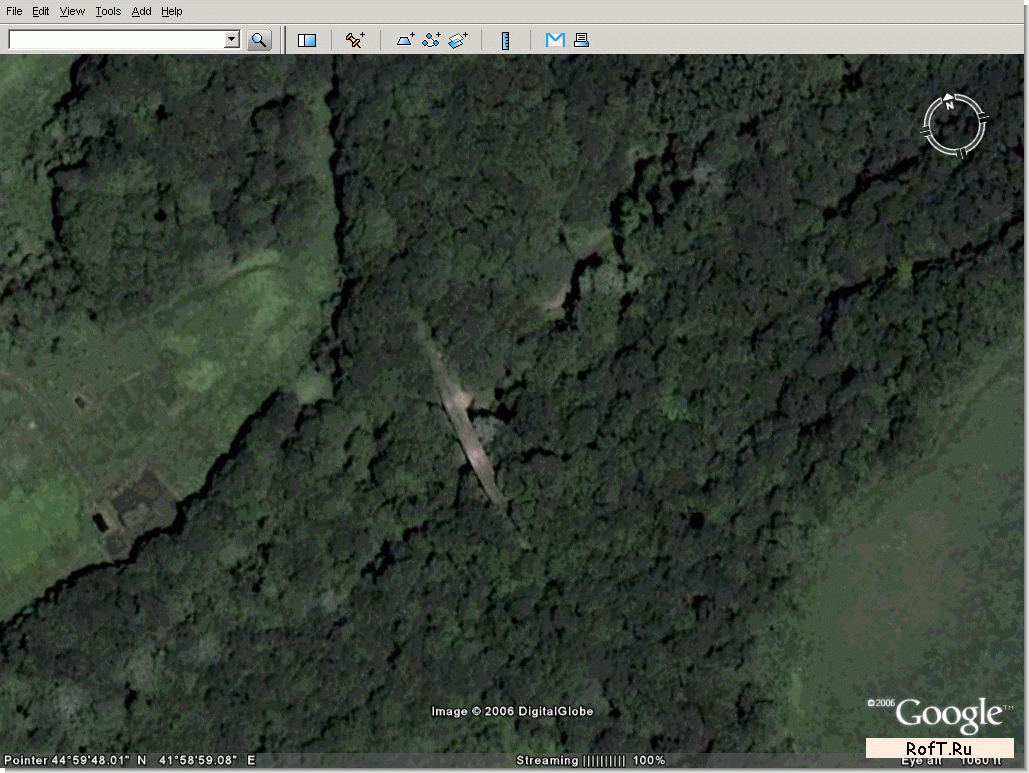
Task: Click the Add Image Overlay icon
Action: pos(458,40)
